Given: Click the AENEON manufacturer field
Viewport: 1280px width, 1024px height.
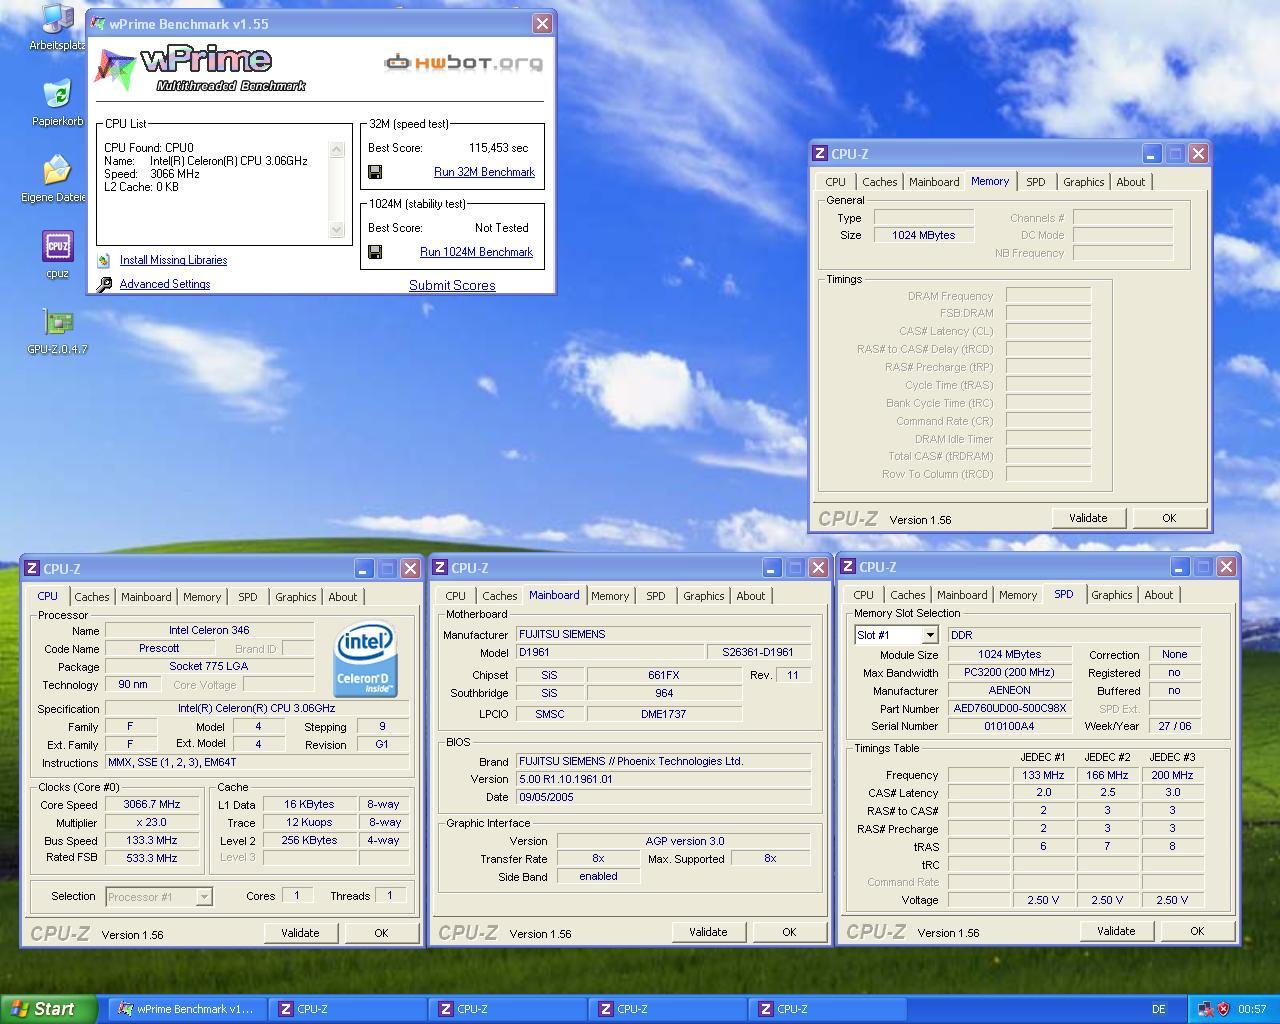Looking at the screenshot, I should (x=1009, y=691).
